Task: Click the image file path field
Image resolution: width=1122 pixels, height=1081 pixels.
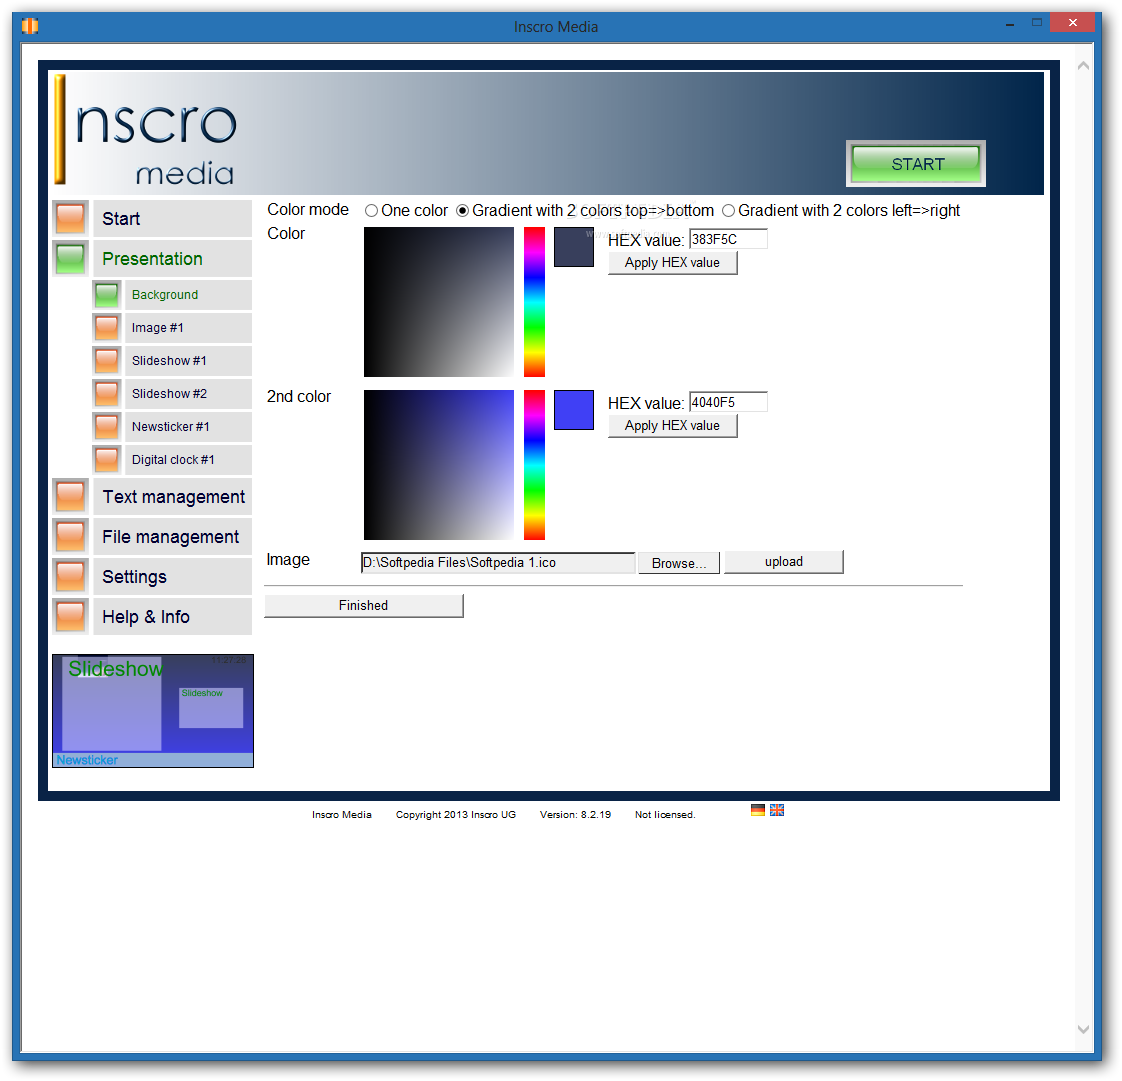Action: [498, 563]
